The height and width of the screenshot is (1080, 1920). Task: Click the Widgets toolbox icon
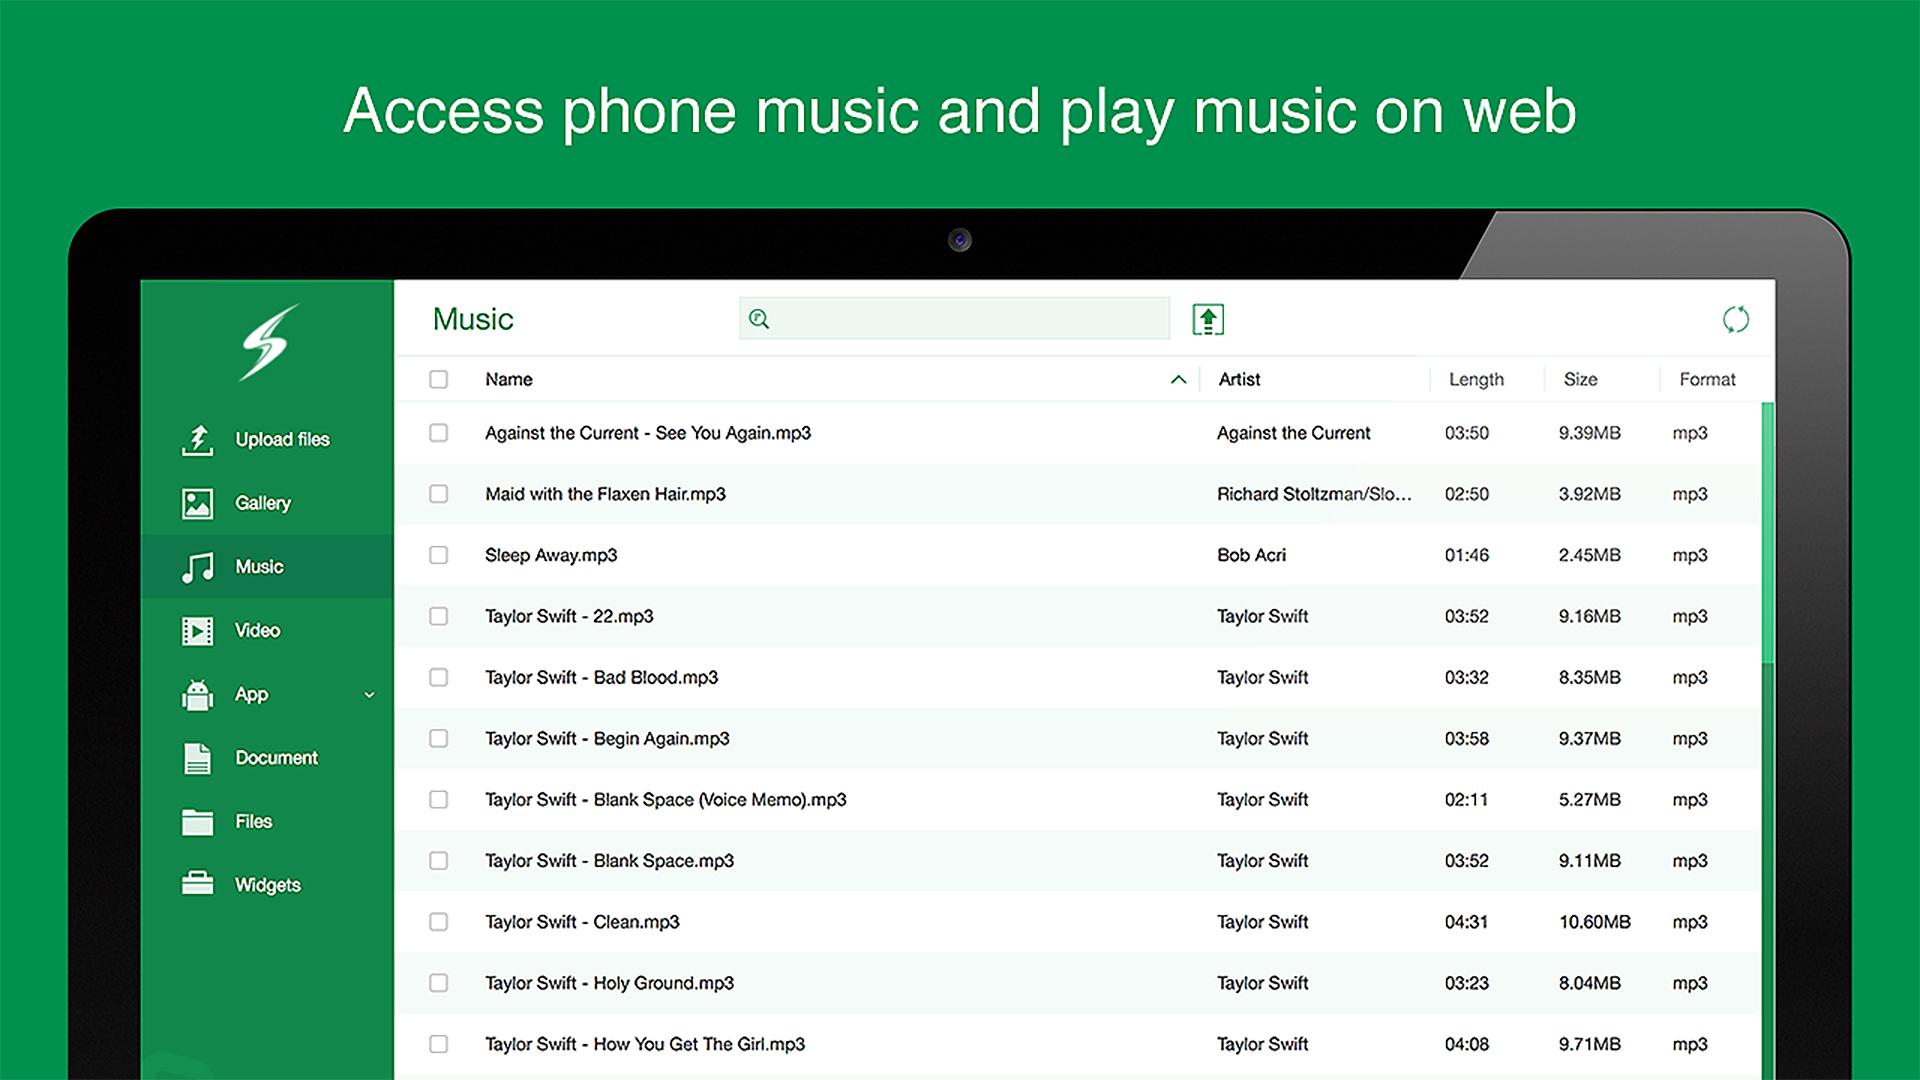(x=198, y=884)
